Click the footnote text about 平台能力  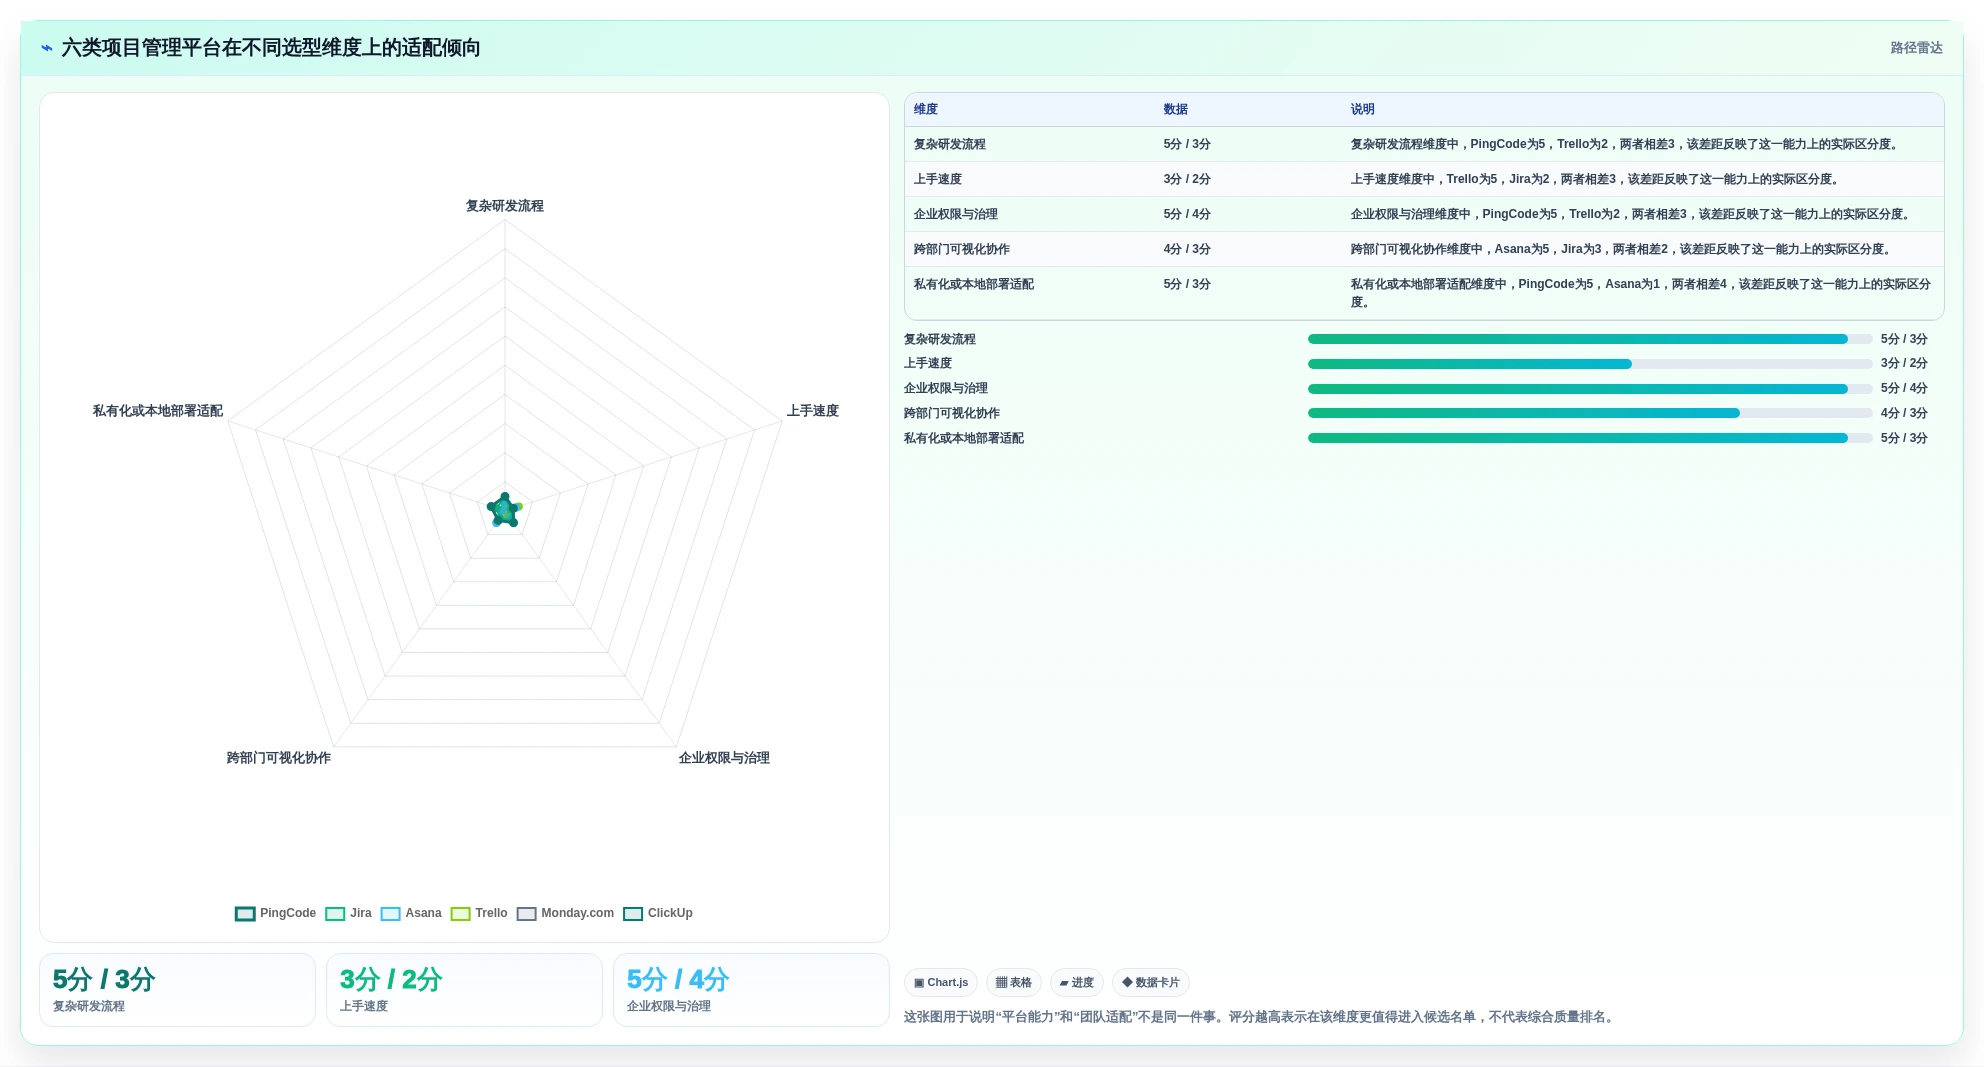[1260, 1017]
